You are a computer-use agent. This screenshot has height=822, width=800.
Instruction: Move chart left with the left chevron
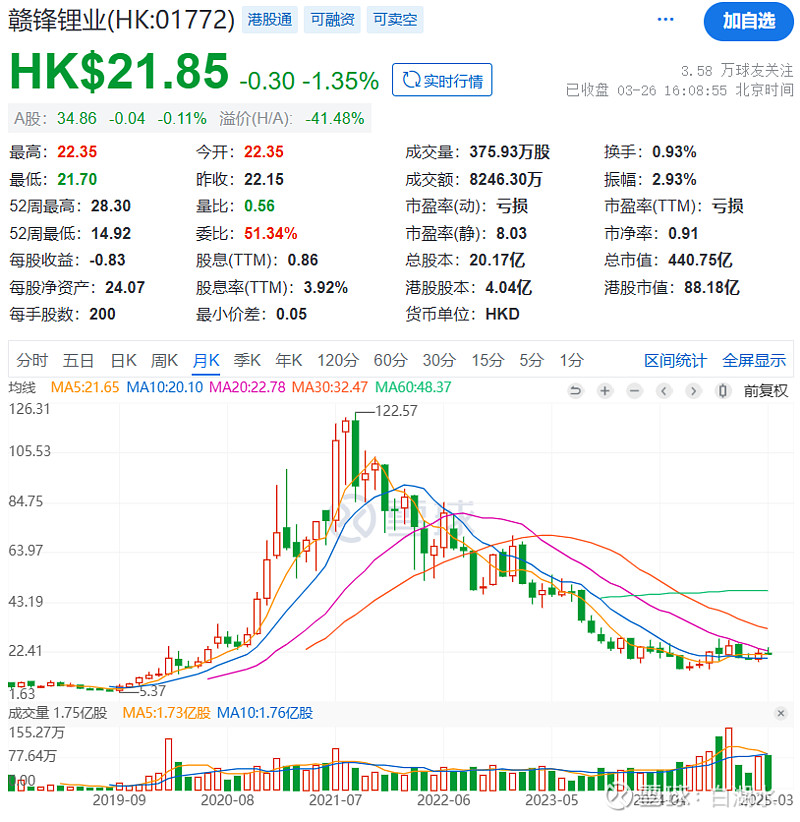point(664,391)
